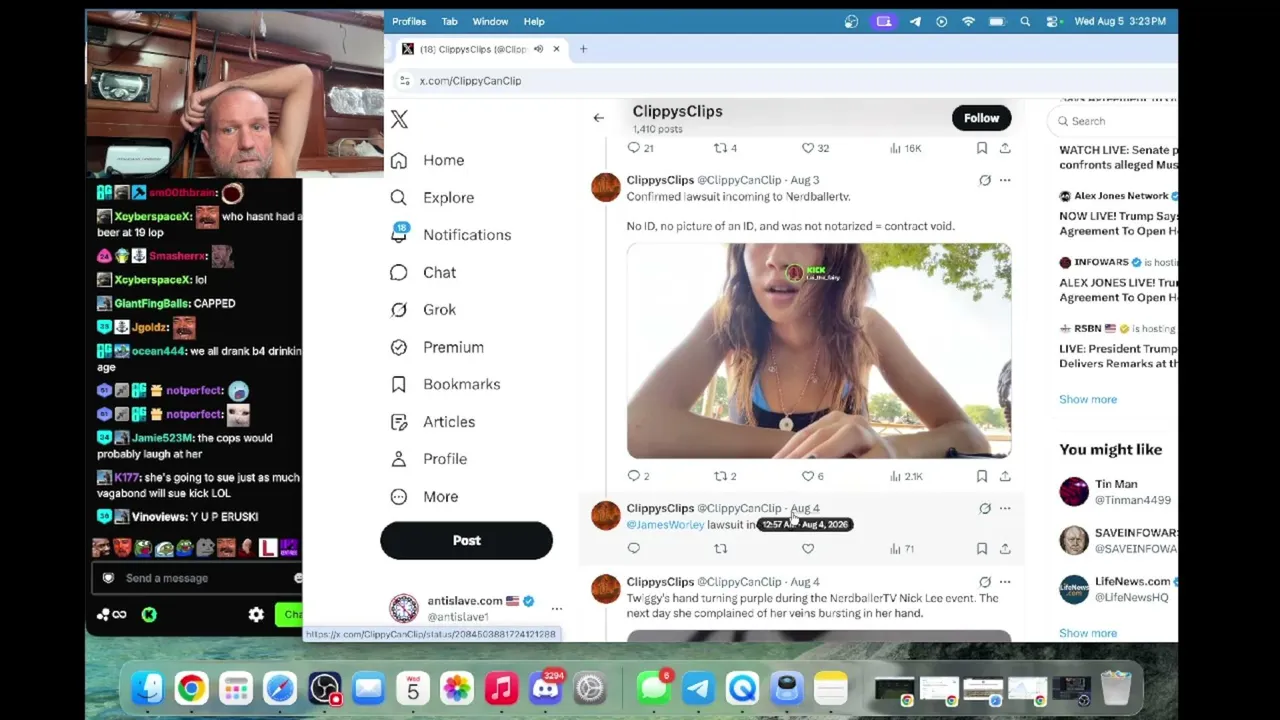Like the post showing 32 likes
The height and width of the screenshot is (720, 1280).
[x=815, y=148]
